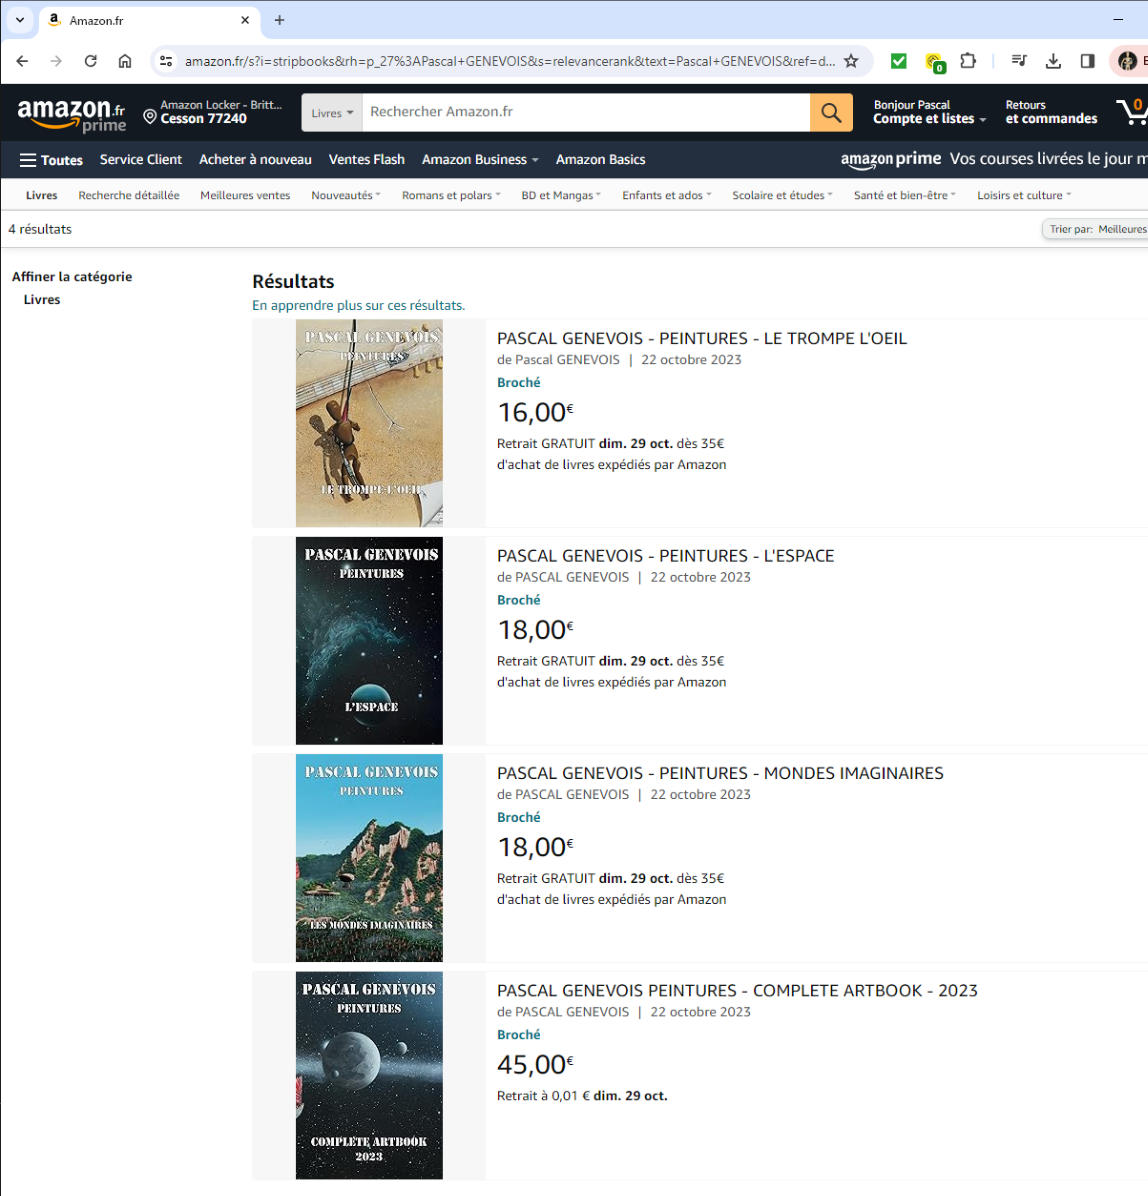The height and width of the screenshot is (1196, 1148).
Task: Open title PEINTURES - L'ESPACE
Action: pos(665,555)
